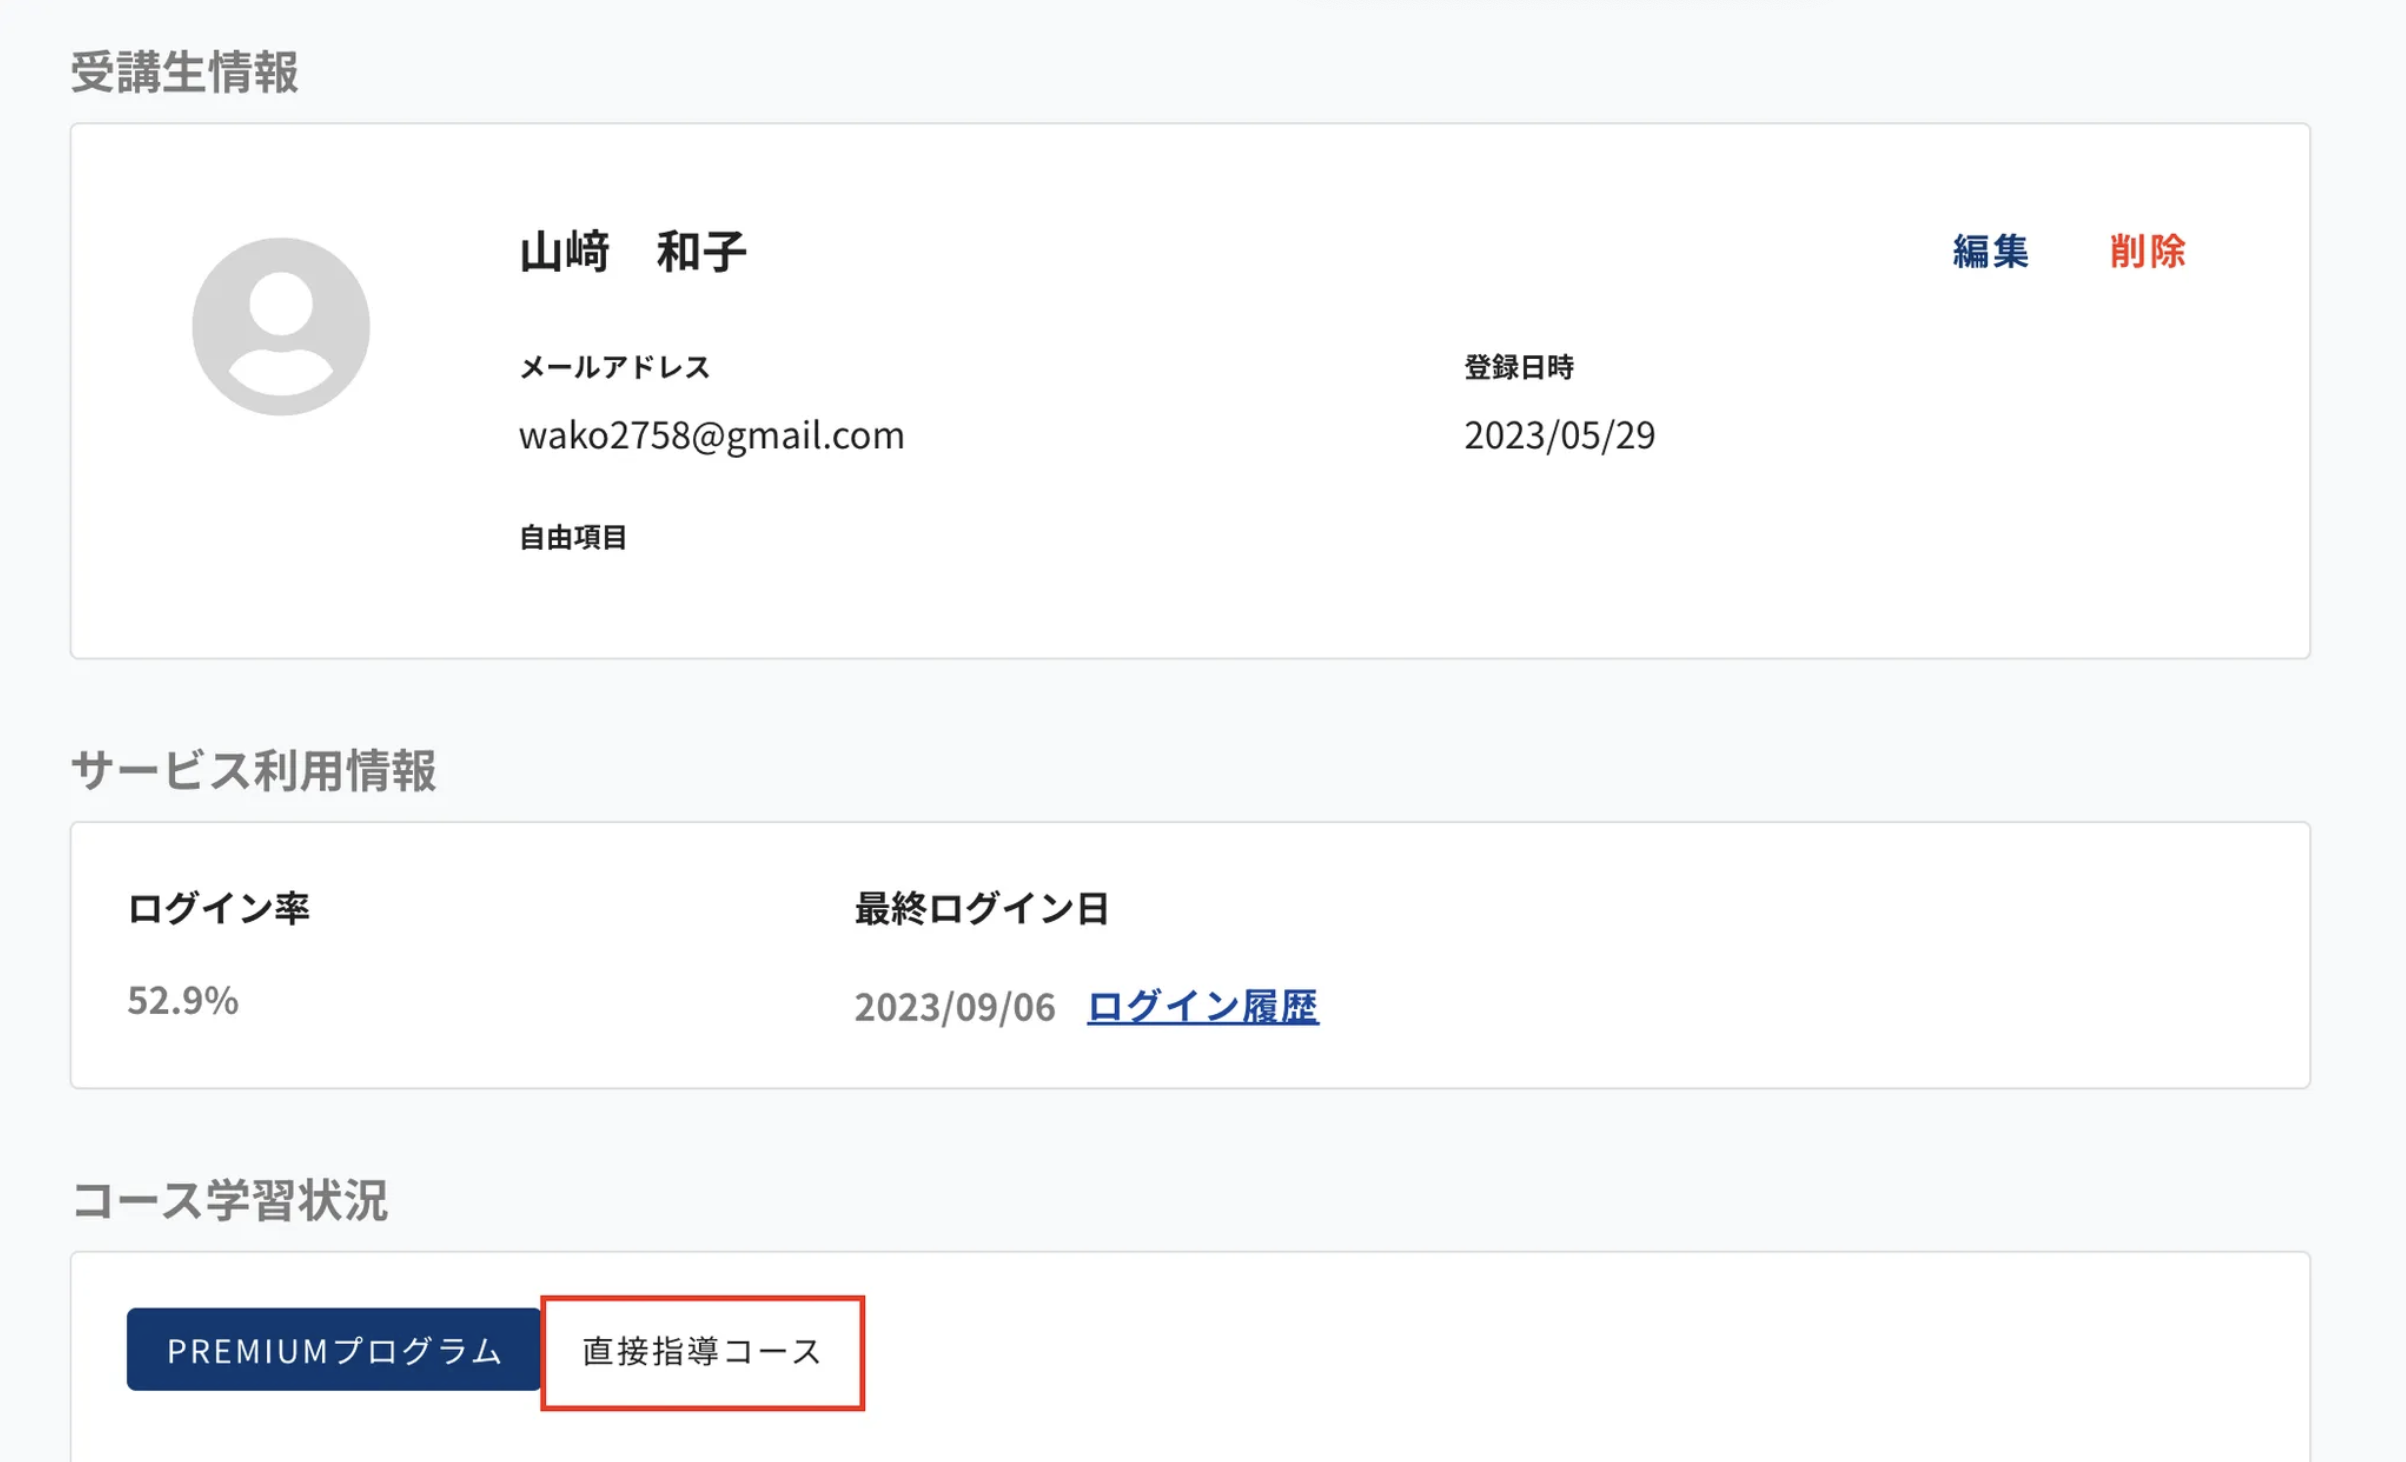Select the registration date 2023/05/29

tap(1559, 435)
